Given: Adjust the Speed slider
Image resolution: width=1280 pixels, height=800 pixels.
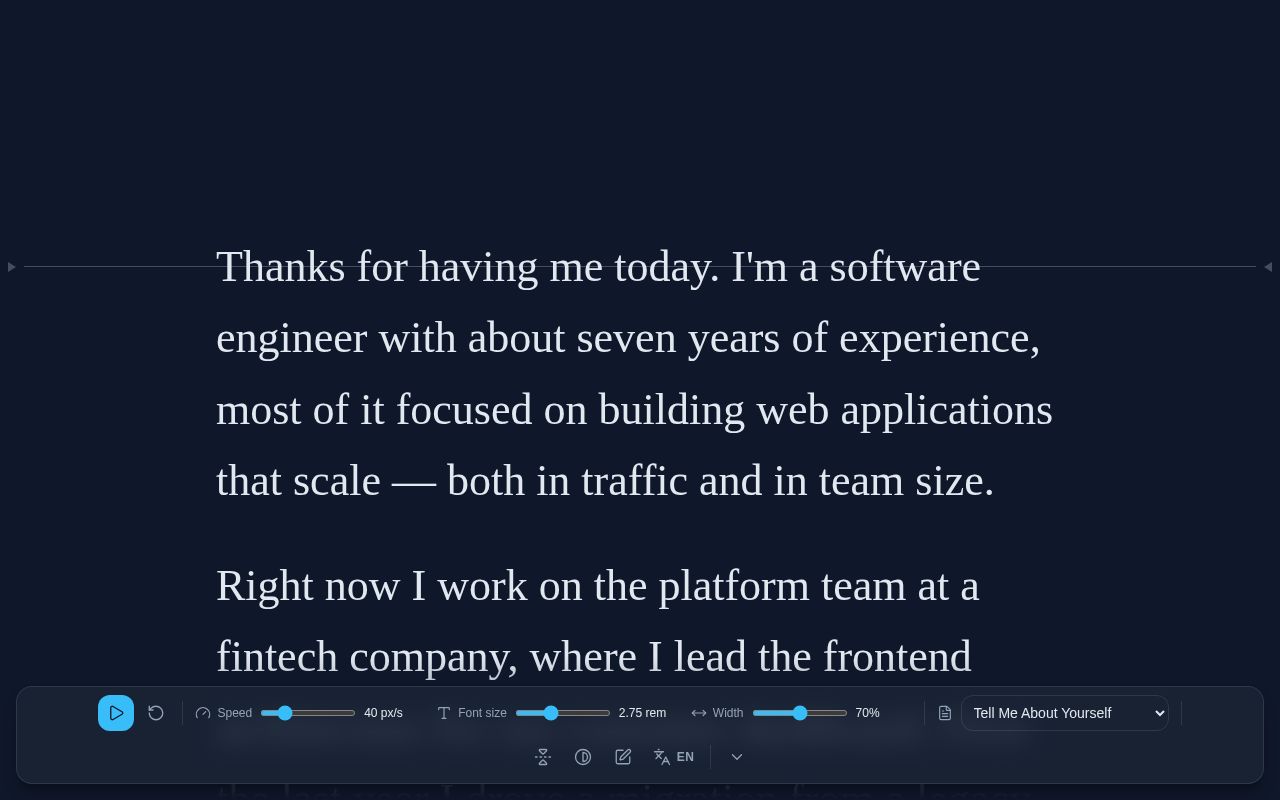Looking at the screenshot, I should (308, 713).
